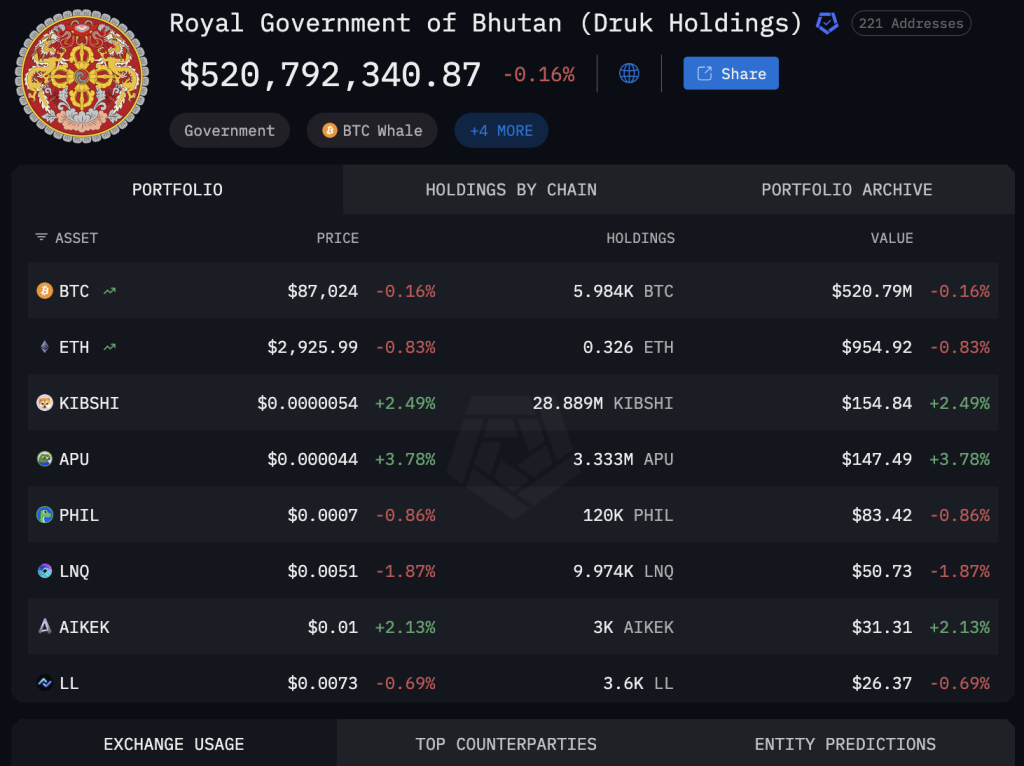Viewport: 1024px width, 766px height.
Task: Click the LL token icon
Action: 44,683
